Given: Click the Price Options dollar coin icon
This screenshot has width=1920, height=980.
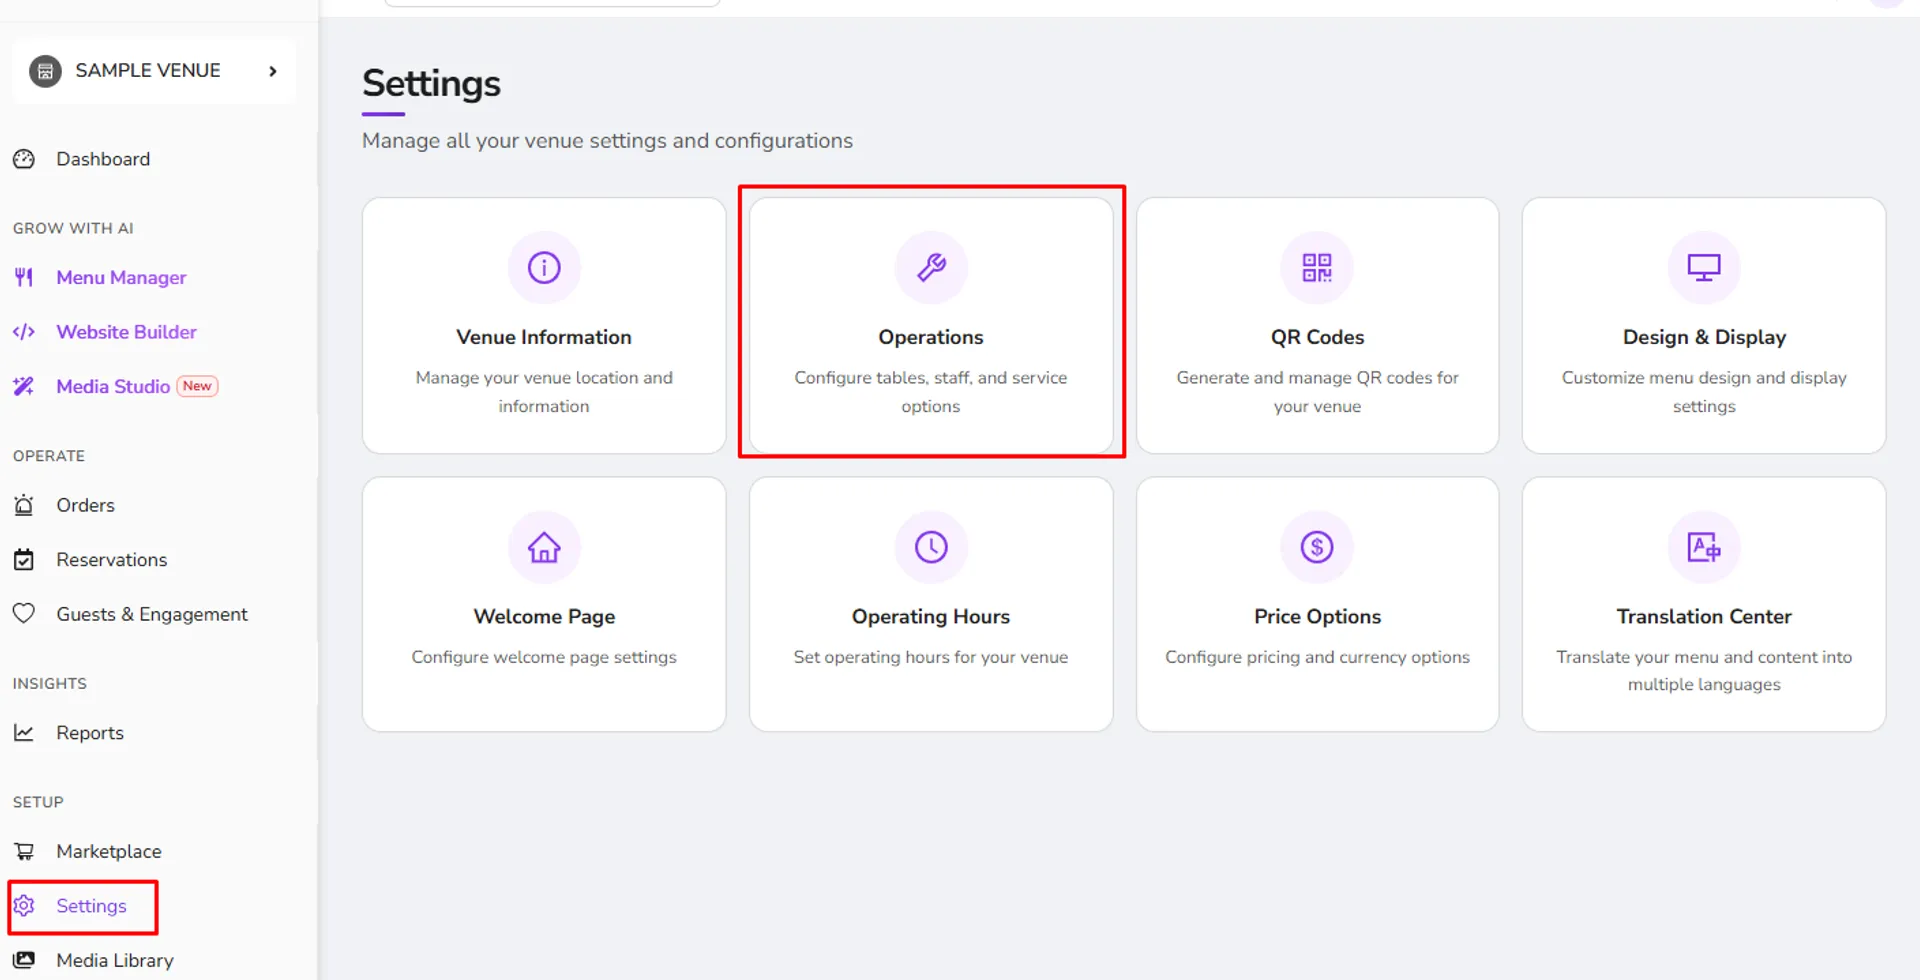Looking at the screenshot, I should (x=1317, y=547).
